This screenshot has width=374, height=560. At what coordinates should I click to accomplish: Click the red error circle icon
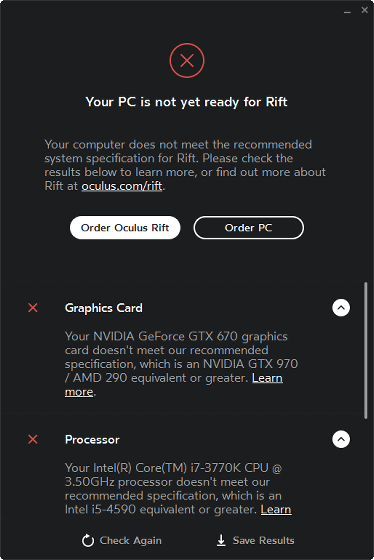[187, 60]
